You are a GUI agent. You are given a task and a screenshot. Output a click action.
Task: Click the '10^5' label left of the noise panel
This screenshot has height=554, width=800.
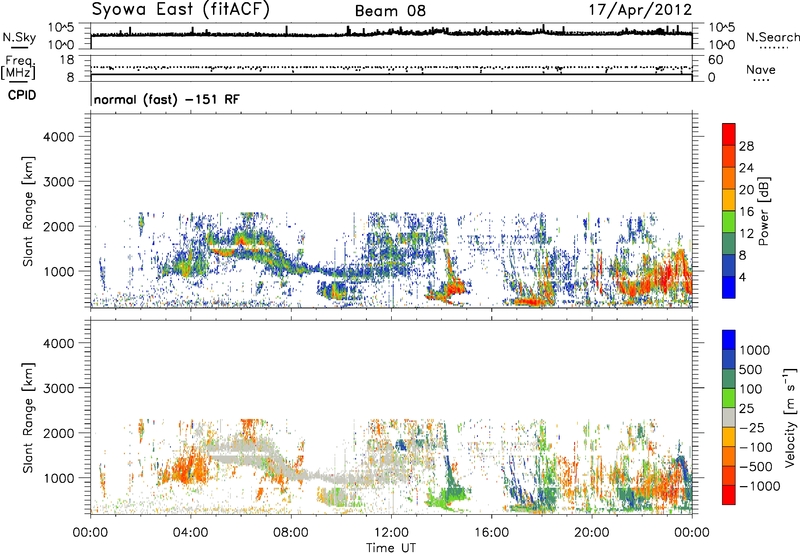coord(61,28)
